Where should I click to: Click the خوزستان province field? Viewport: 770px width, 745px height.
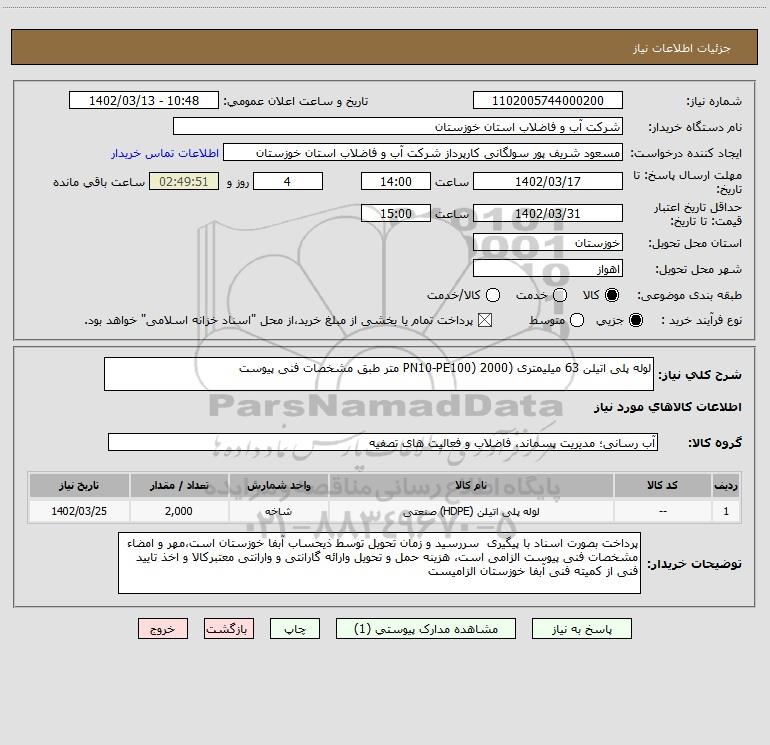[x=548, y=243]
